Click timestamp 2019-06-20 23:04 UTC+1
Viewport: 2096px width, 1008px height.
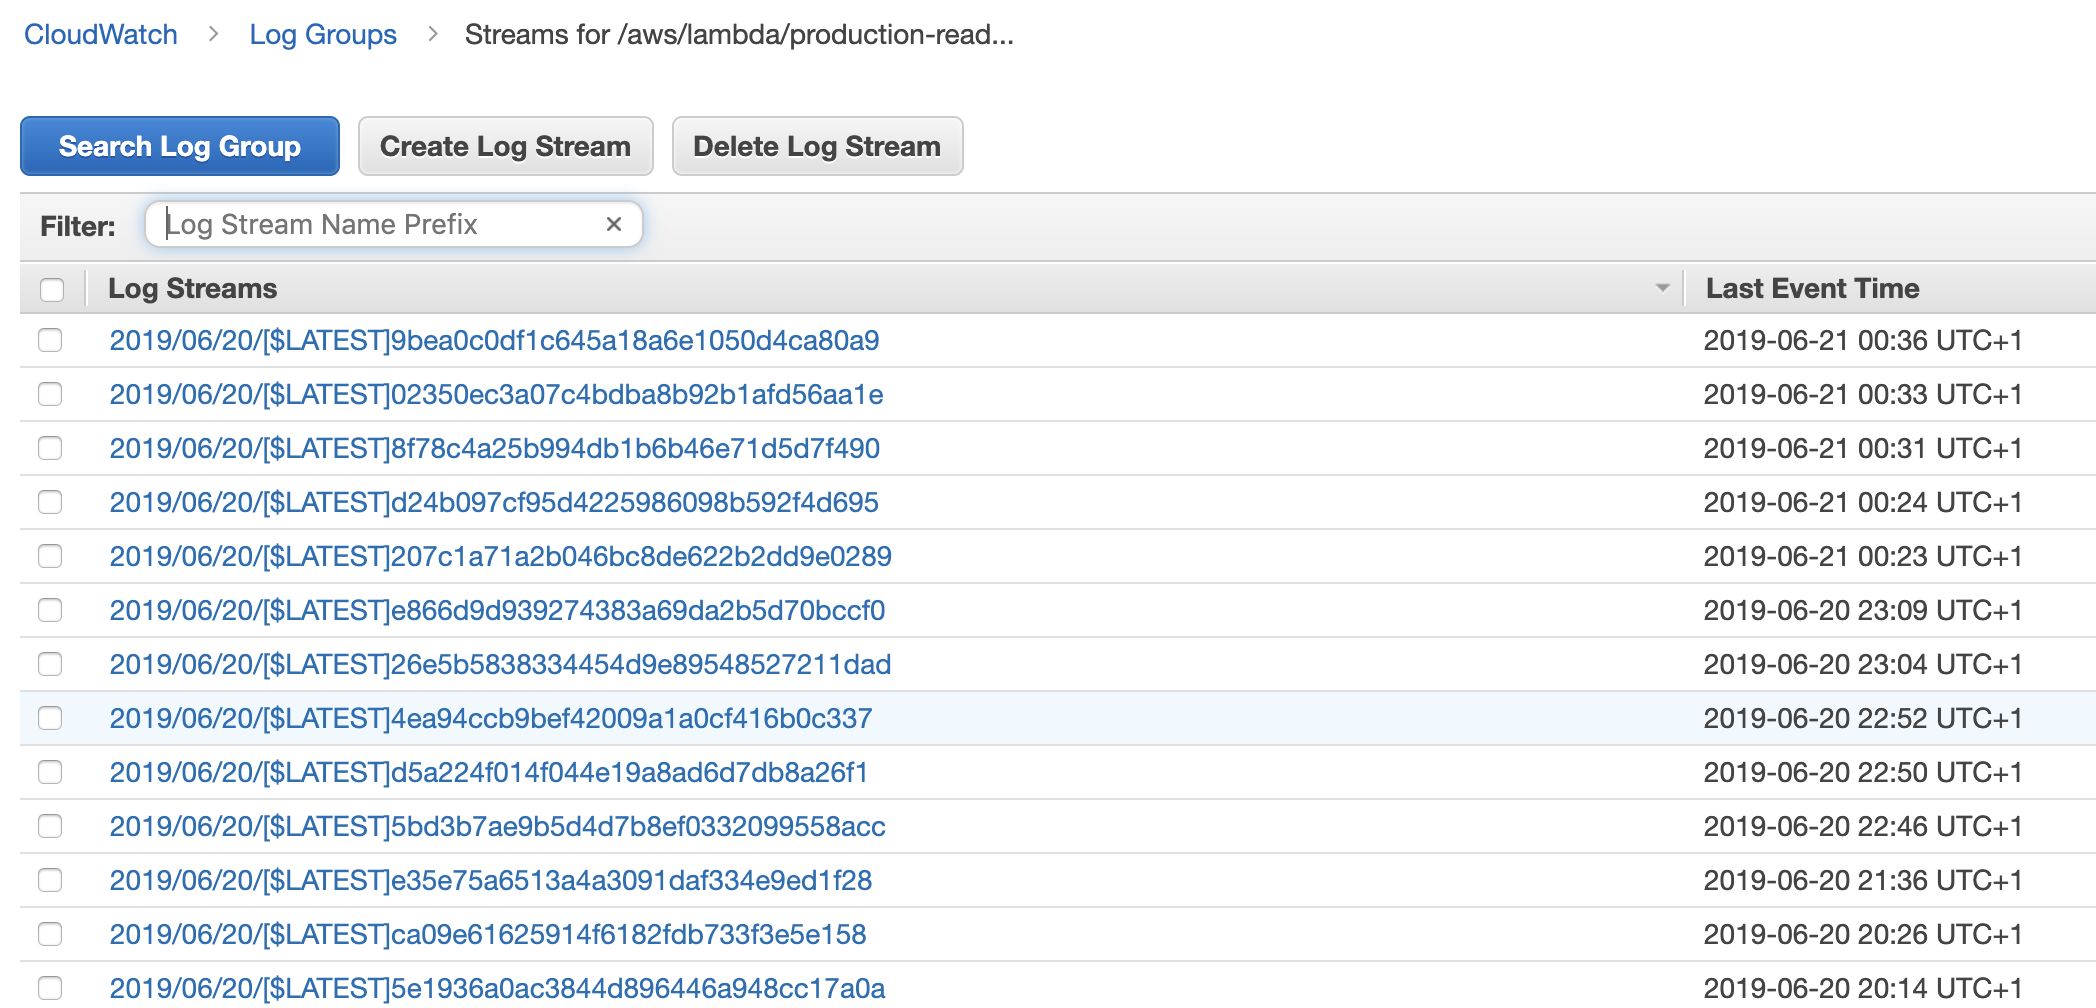tap(1863, 664)
